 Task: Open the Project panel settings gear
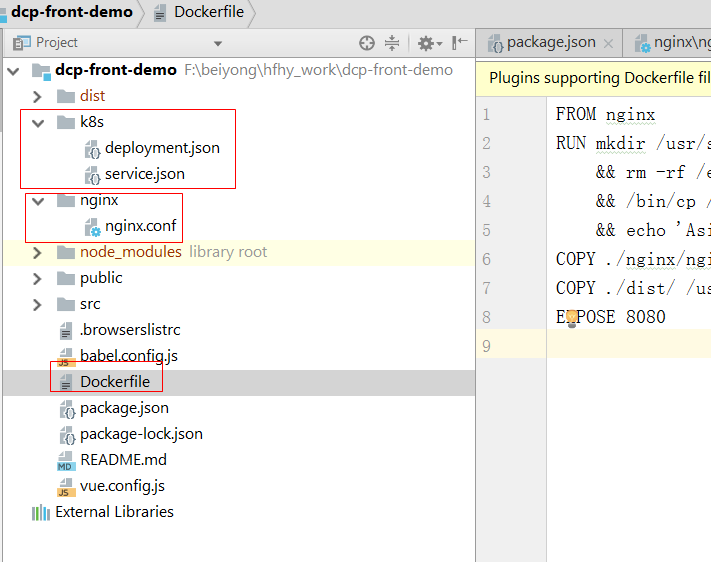(429, 43)
